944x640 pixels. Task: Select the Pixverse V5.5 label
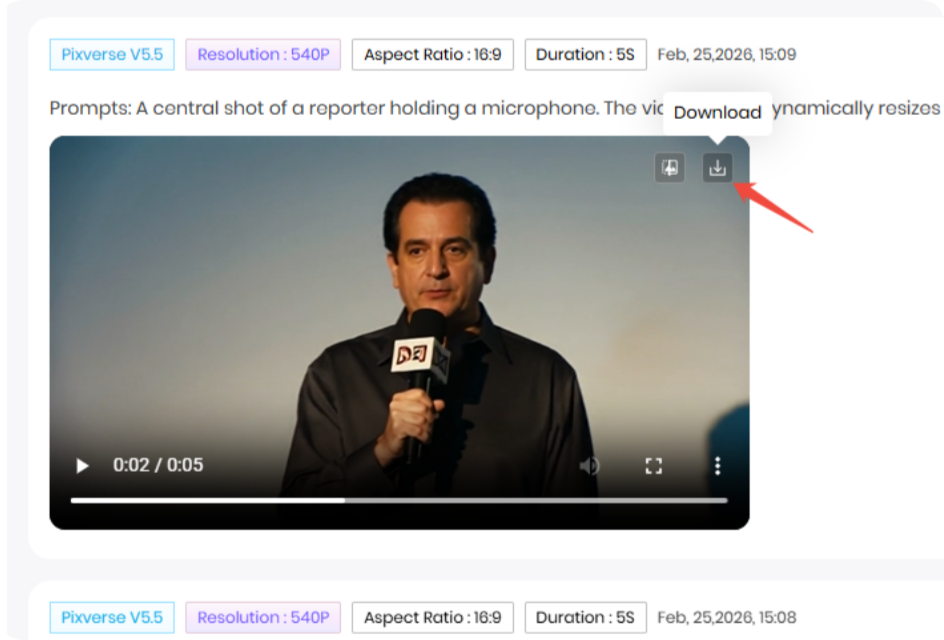[111, 54]
